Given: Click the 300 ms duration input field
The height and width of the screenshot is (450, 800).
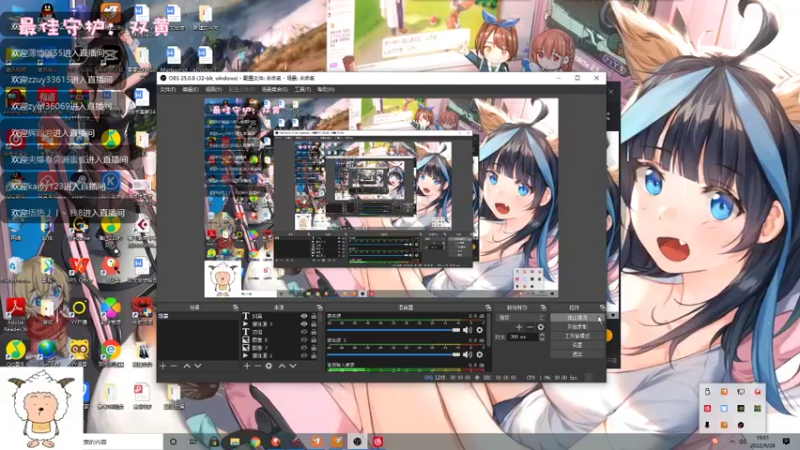Looking at the screenshot, I should point(522,337).
